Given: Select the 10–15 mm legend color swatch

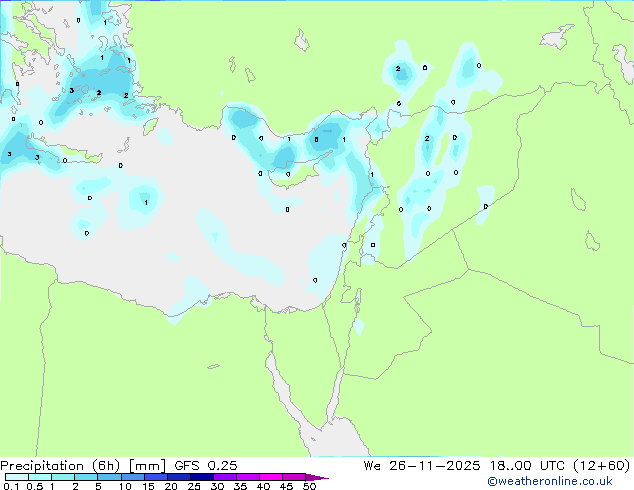Looking at the screenshot, I should pos(132,477).
